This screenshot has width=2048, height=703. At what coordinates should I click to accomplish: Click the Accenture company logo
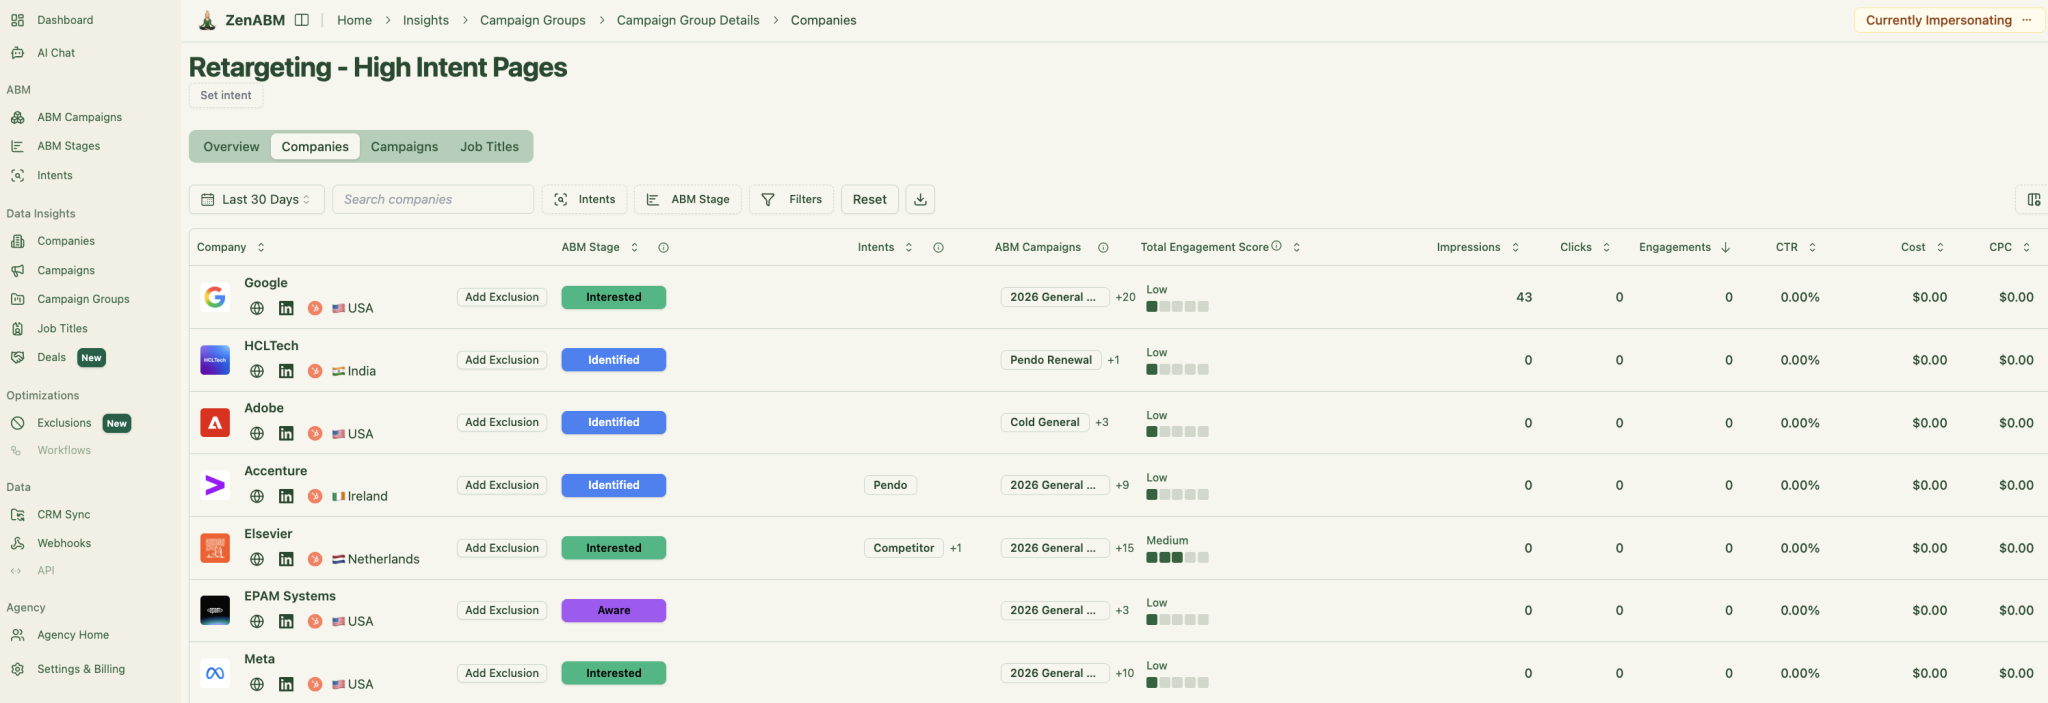[x=215, y=485]
